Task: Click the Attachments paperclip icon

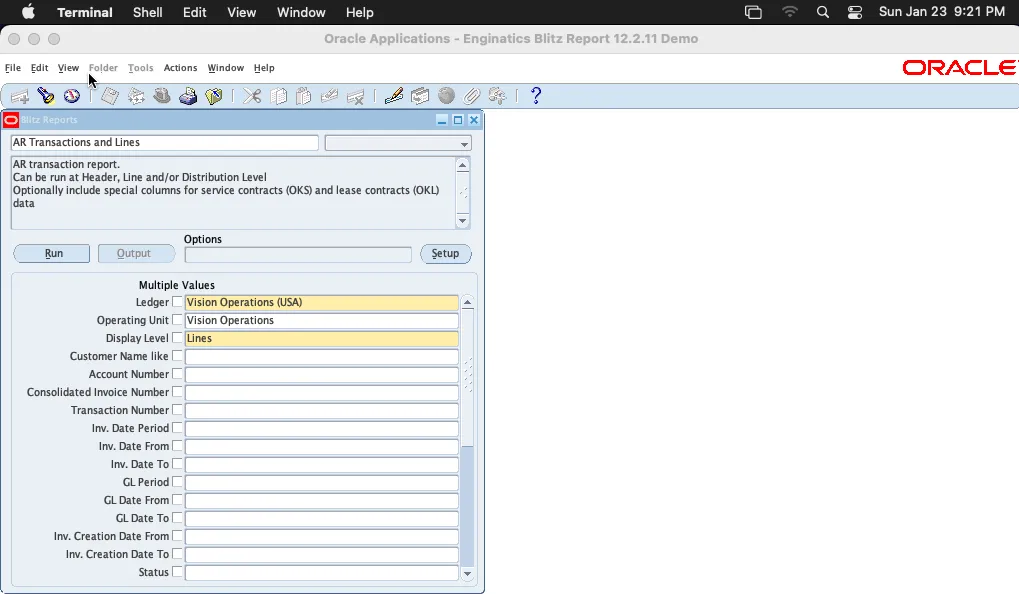Action: point(471,96)
